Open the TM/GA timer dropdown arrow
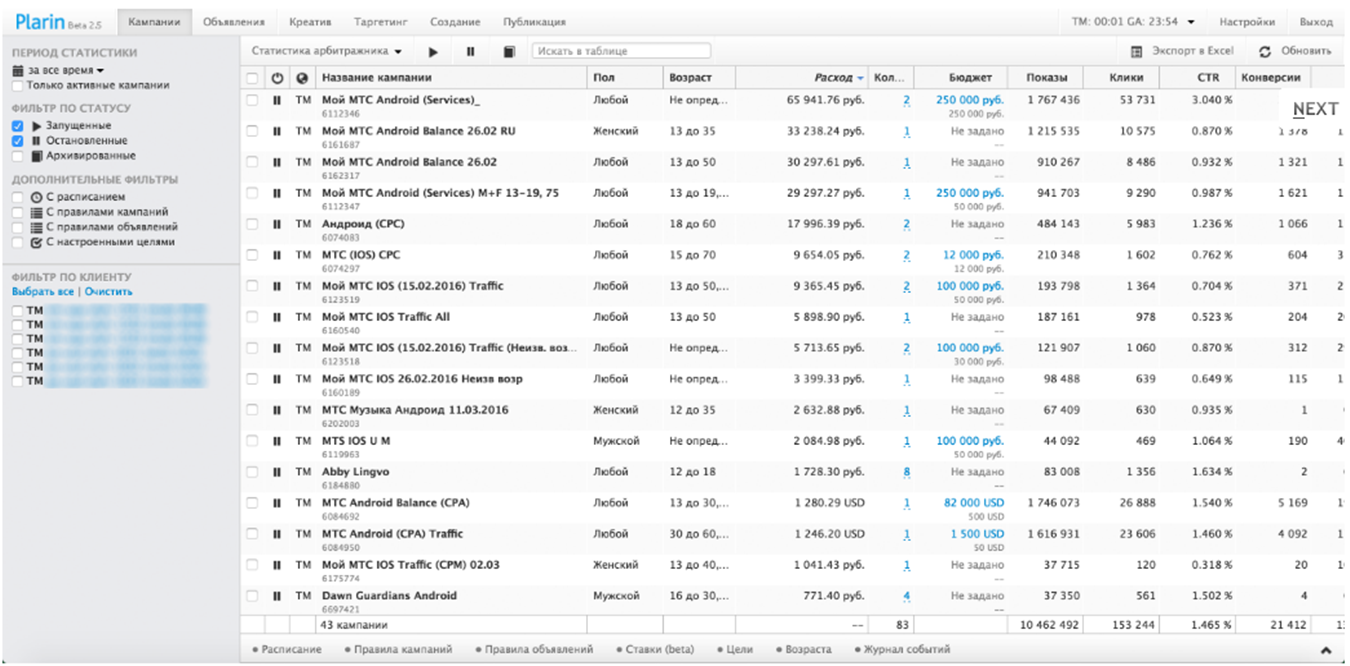1350x666 pixels. point(1191,22)
